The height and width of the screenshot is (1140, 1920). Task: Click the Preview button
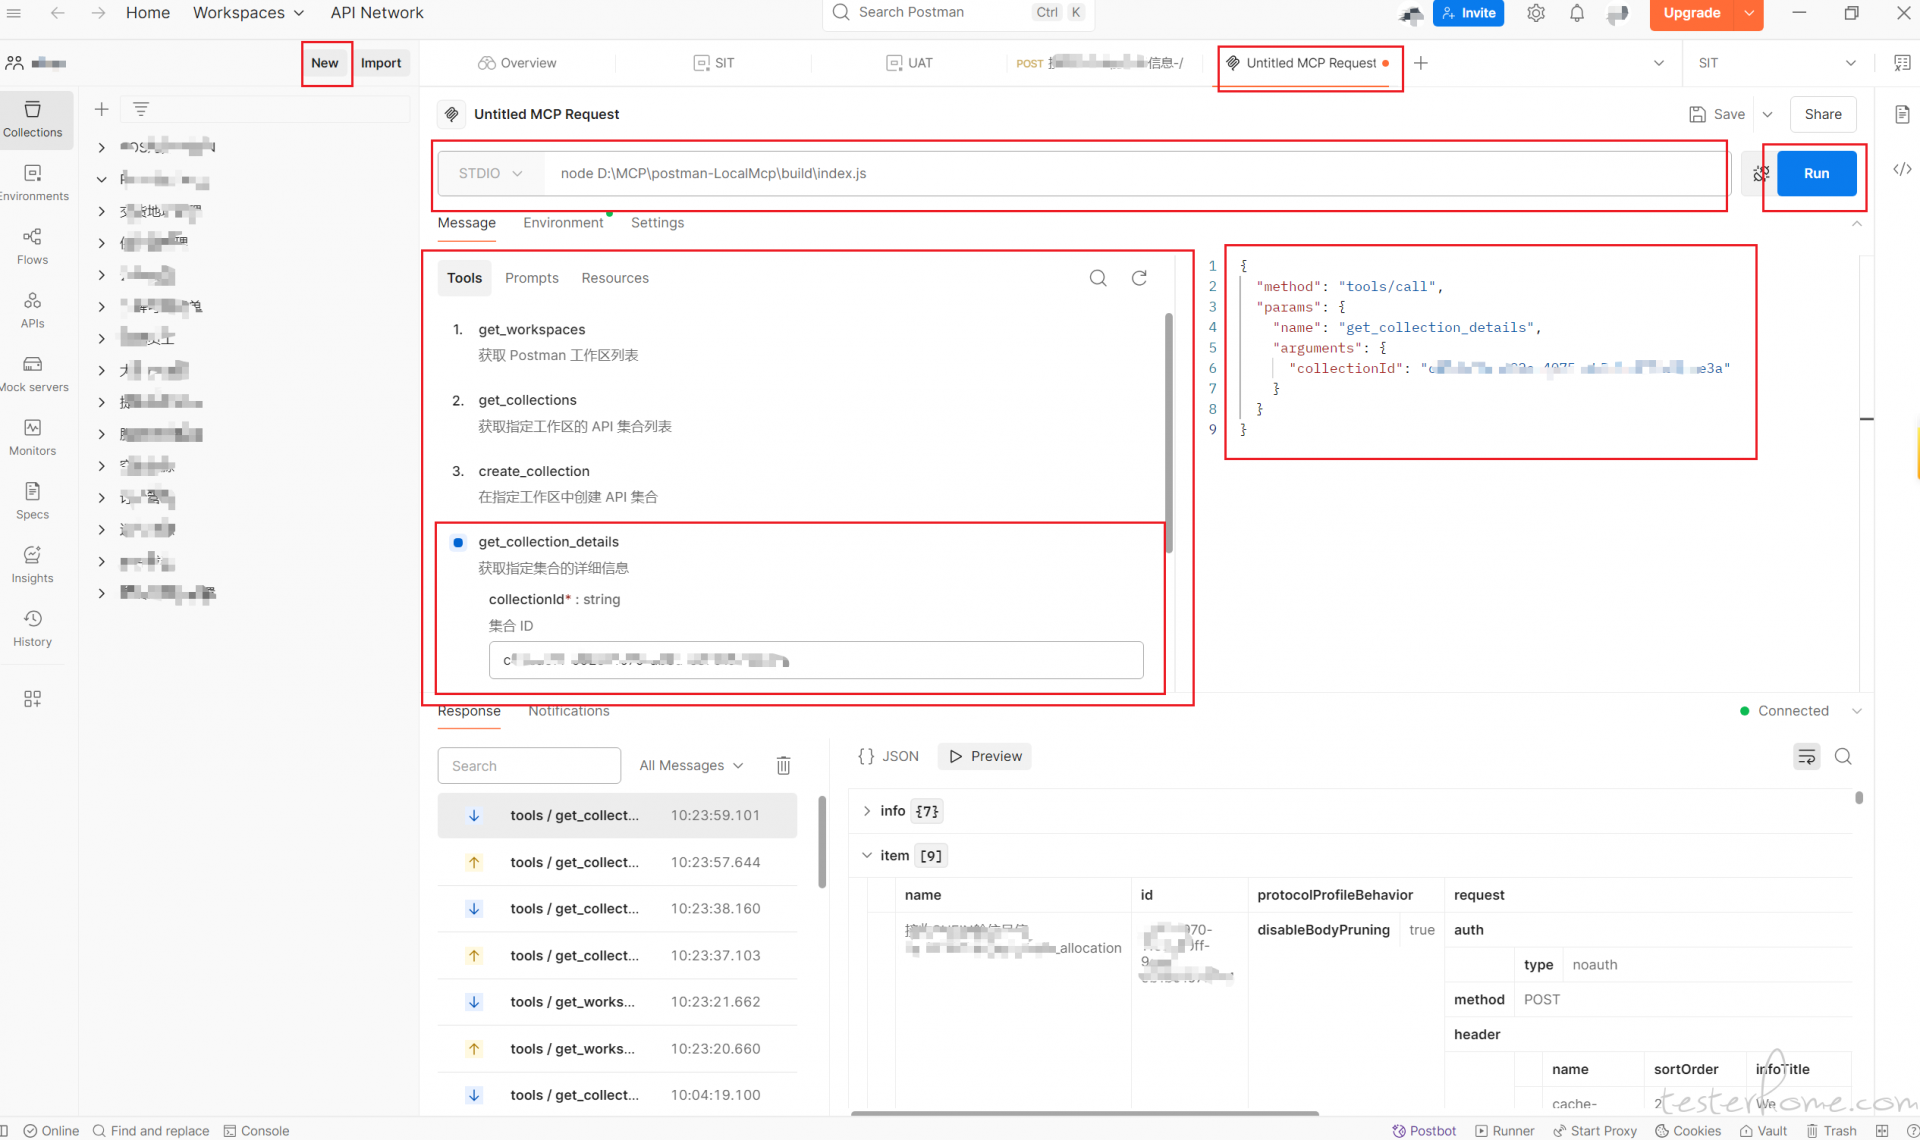coord(985,756)
